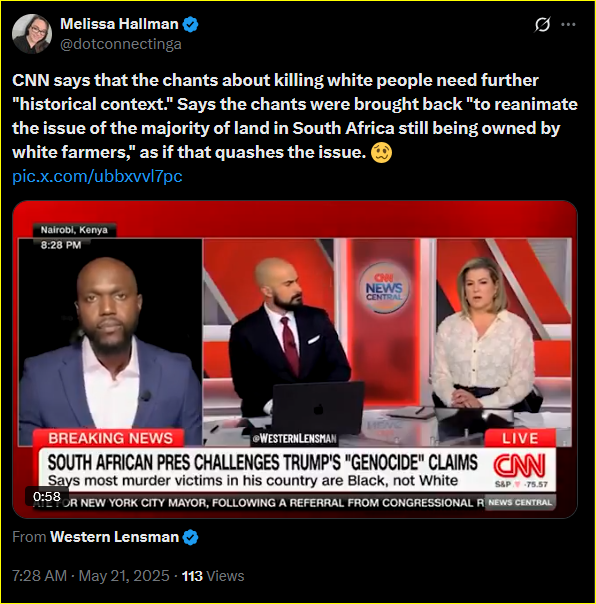The image size is (596, 604).
Task: Click the @WesternLensman watermark in video
Action: click(294, 439)
